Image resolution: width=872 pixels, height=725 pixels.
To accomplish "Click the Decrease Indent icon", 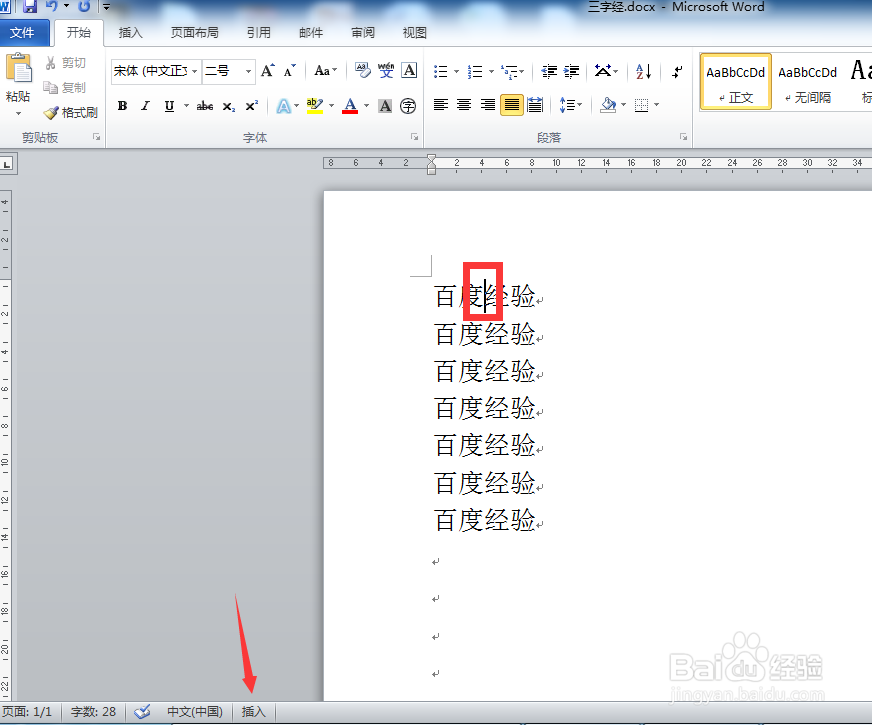I will [549, 71].
